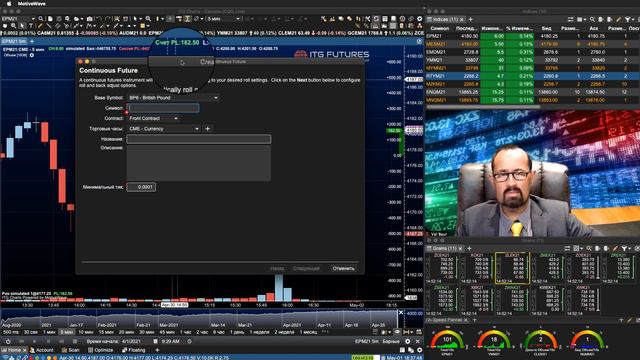Open the filter dropdown arrow in Indices toolbar
Screen dimensions: 640x360
click(633, 19)
